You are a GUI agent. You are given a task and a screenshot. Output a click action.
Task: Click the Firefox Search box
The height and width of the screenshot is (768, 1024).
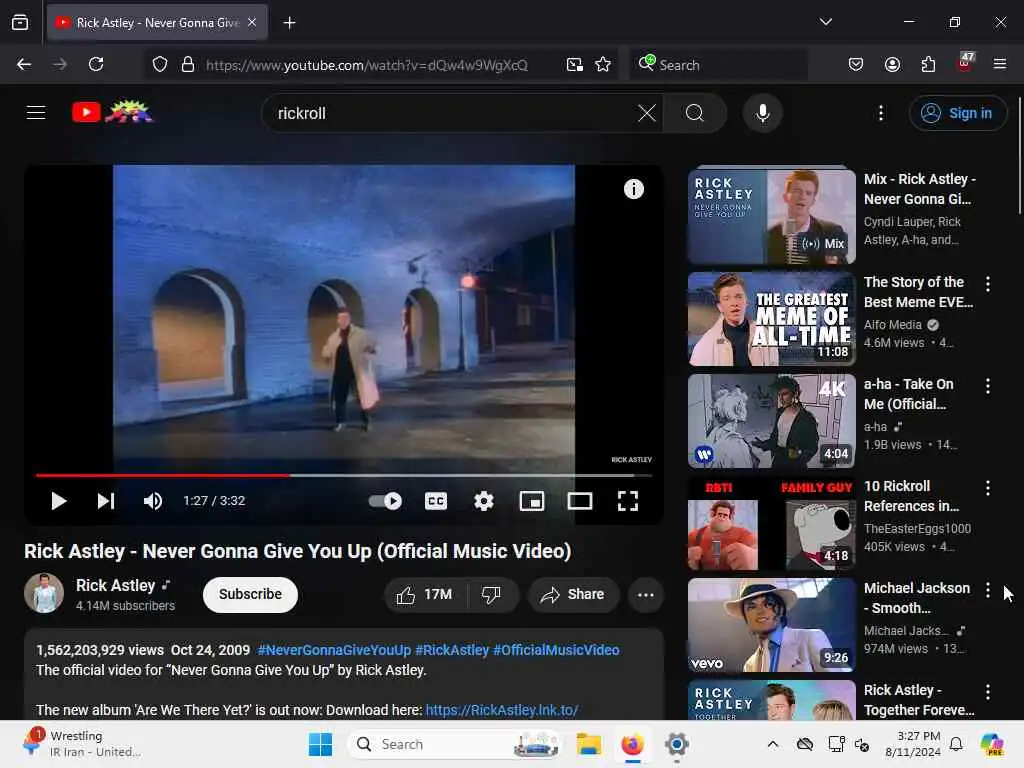click(718, 65)
